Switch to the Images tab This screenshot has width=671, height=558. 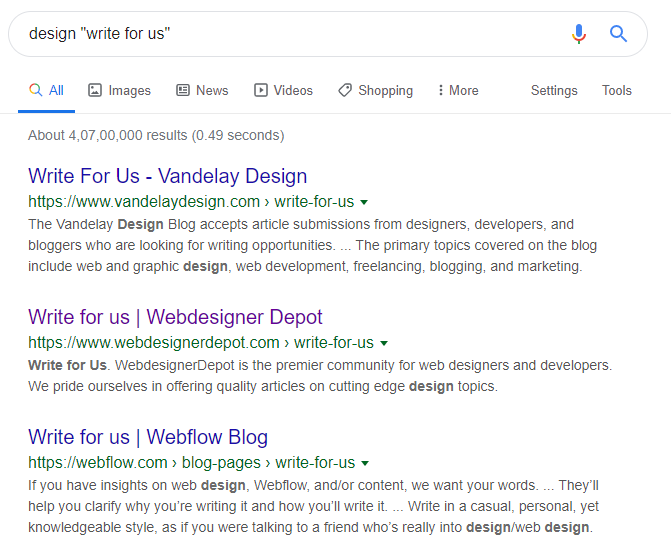tap(119, 90)
